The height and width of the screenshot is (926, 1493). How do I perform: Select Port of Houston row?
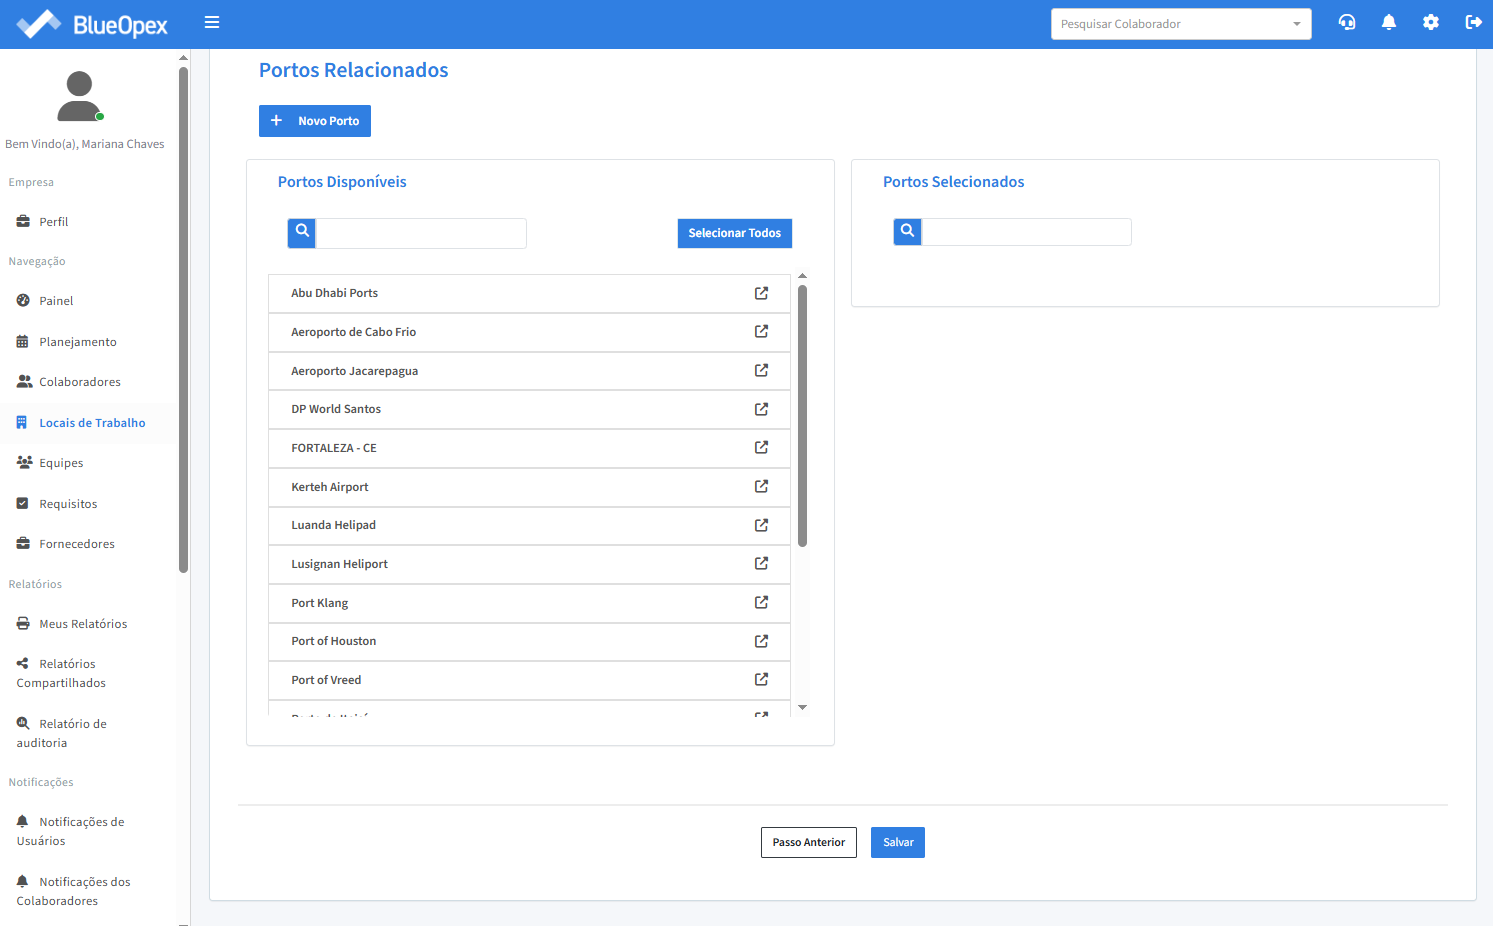529,641
